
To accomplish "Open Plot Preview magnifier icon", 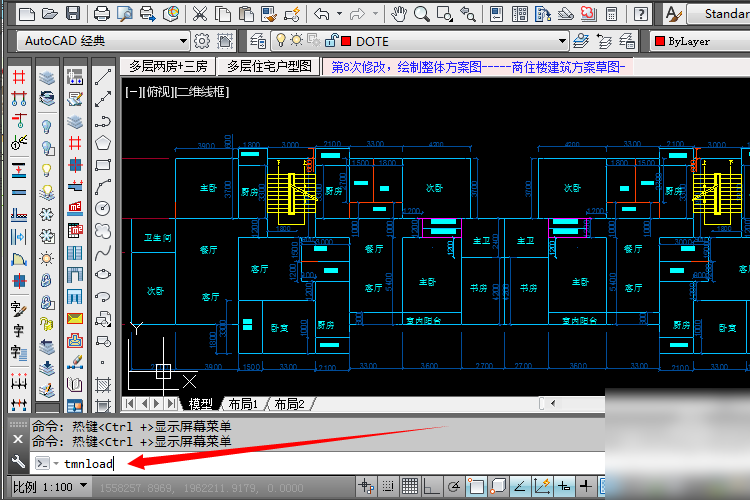I will 125,14.
